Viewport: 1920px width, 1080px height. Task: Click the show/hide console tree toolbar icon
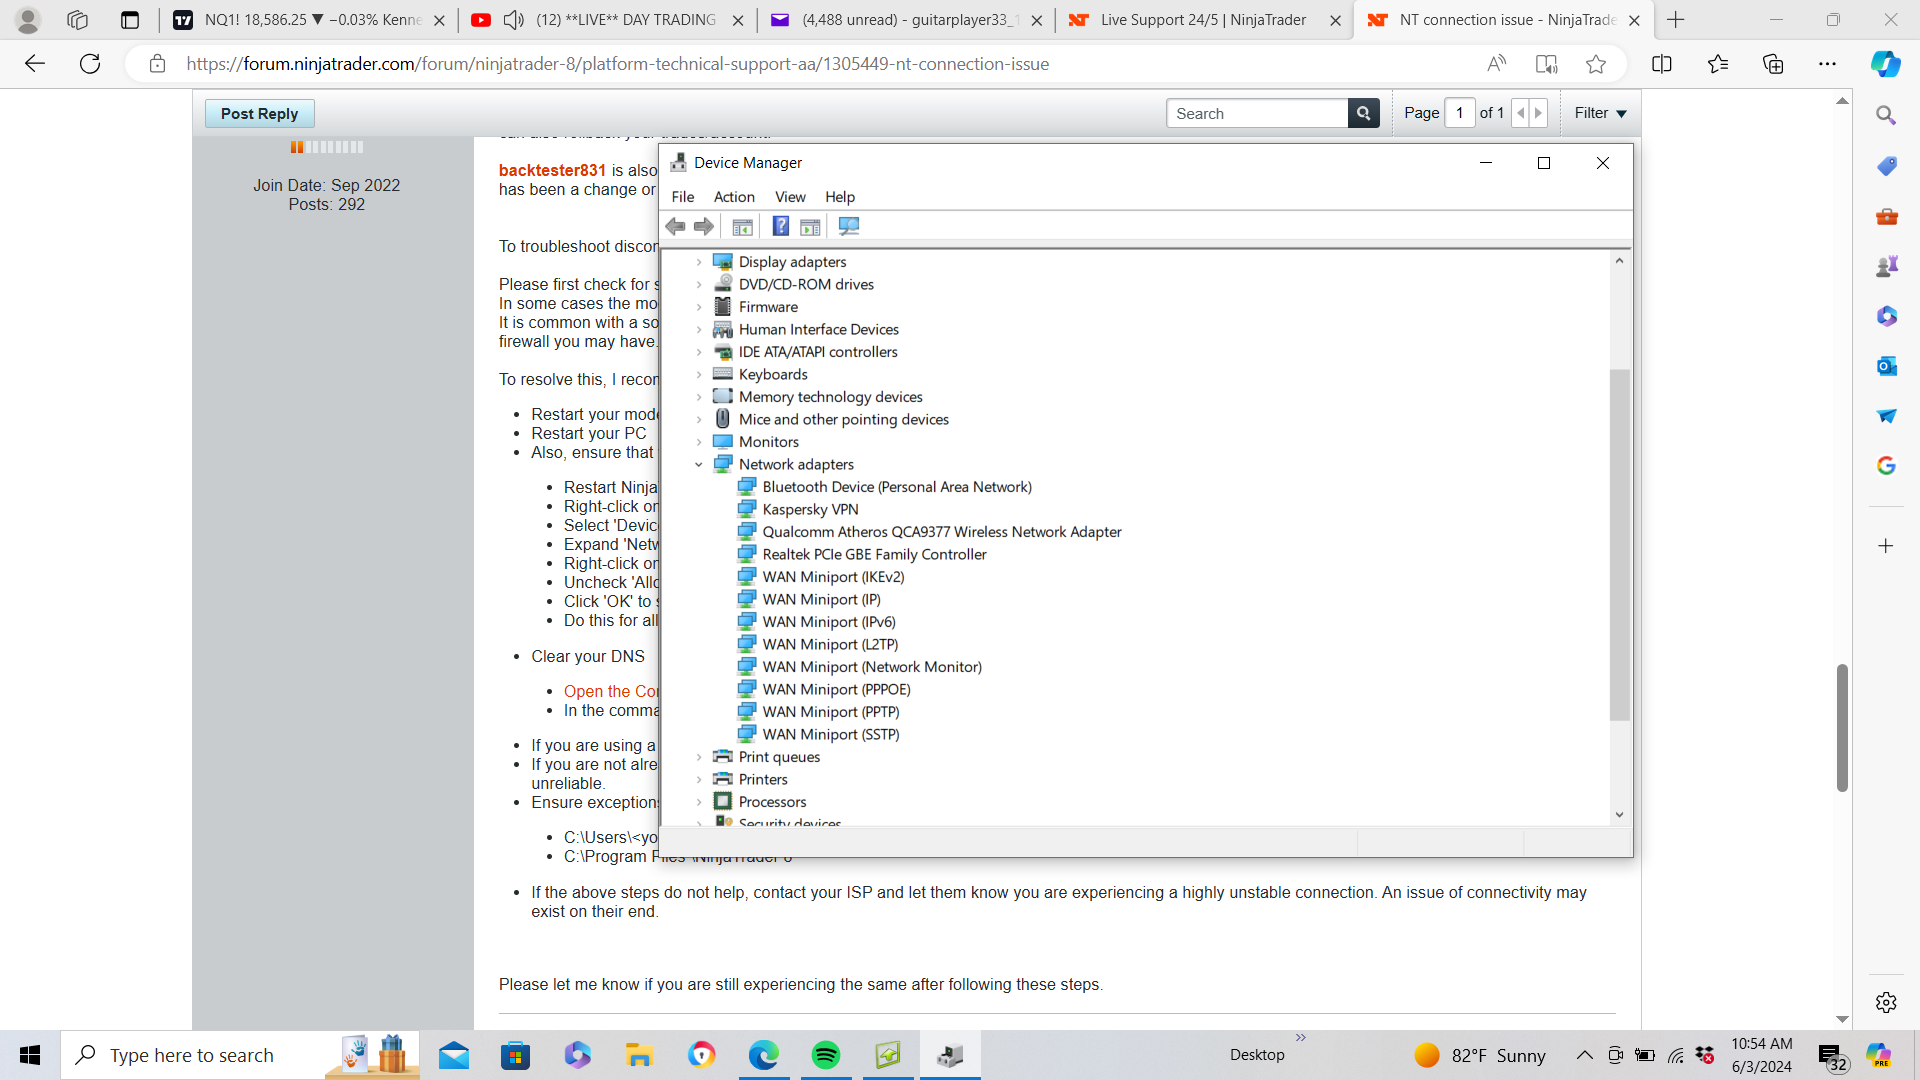tap(742, 227)
